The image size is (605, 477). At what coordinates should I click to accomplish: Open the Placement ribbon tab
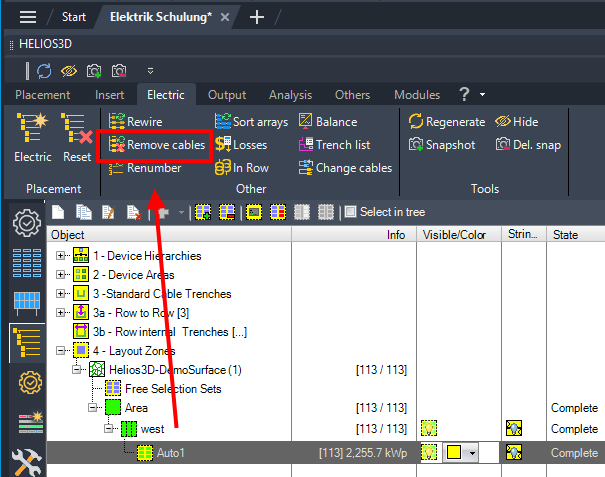(x=42, y=95)
